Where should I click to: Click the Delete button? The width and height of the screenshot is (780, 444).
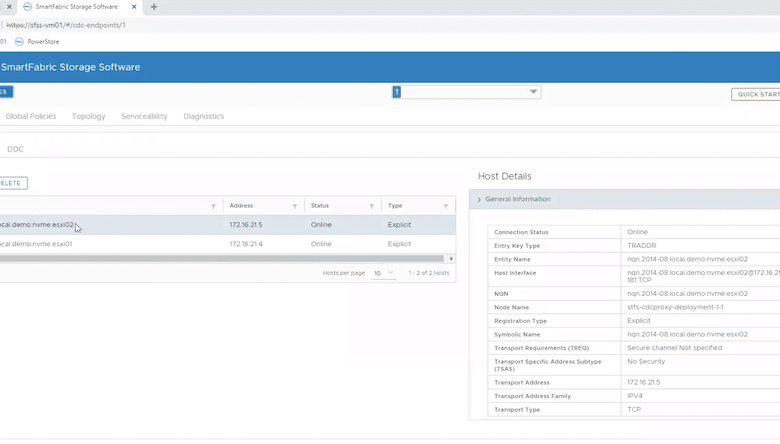click(x=13, y=183)
